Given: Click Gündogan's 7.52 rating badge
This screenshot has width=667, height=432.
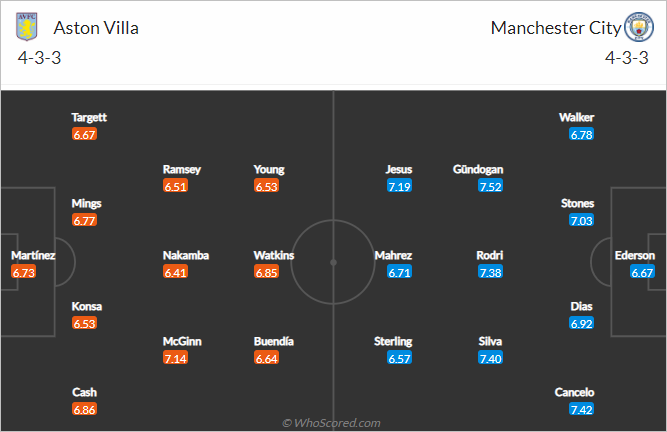Looking at the screenshot, I should click(490, 186).
